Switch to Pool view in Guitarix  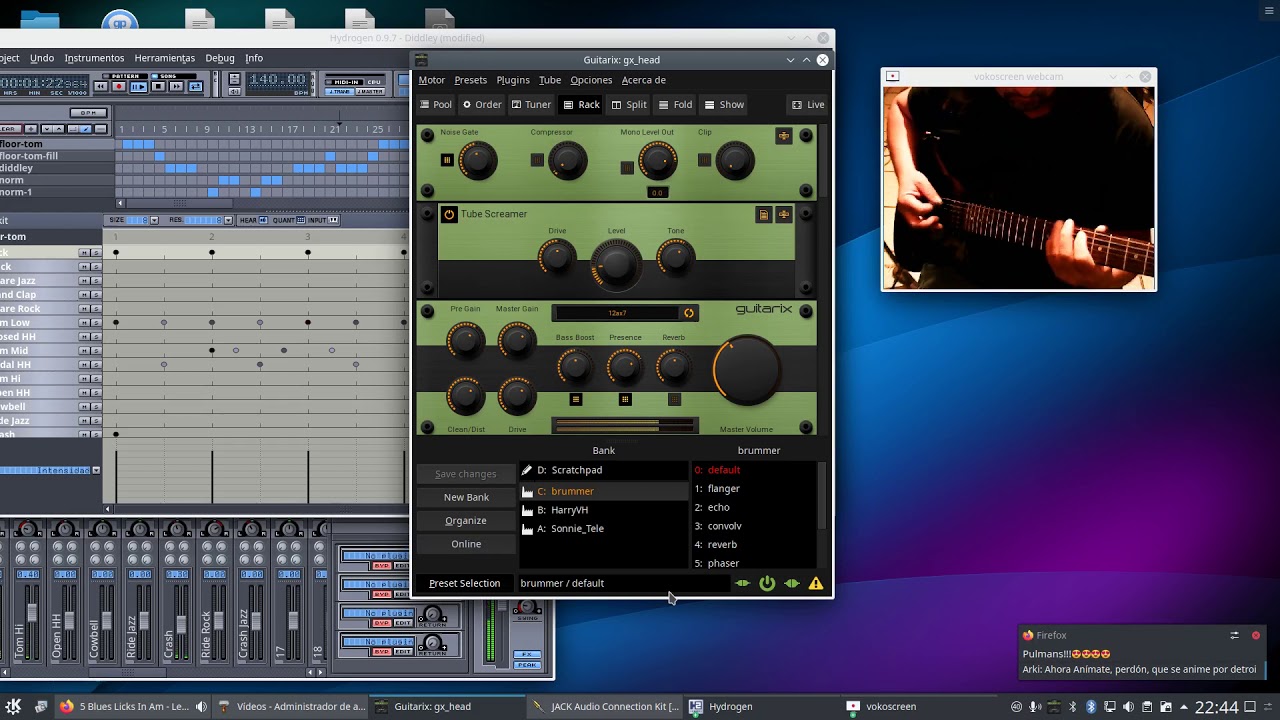click(x=436, y=104)
